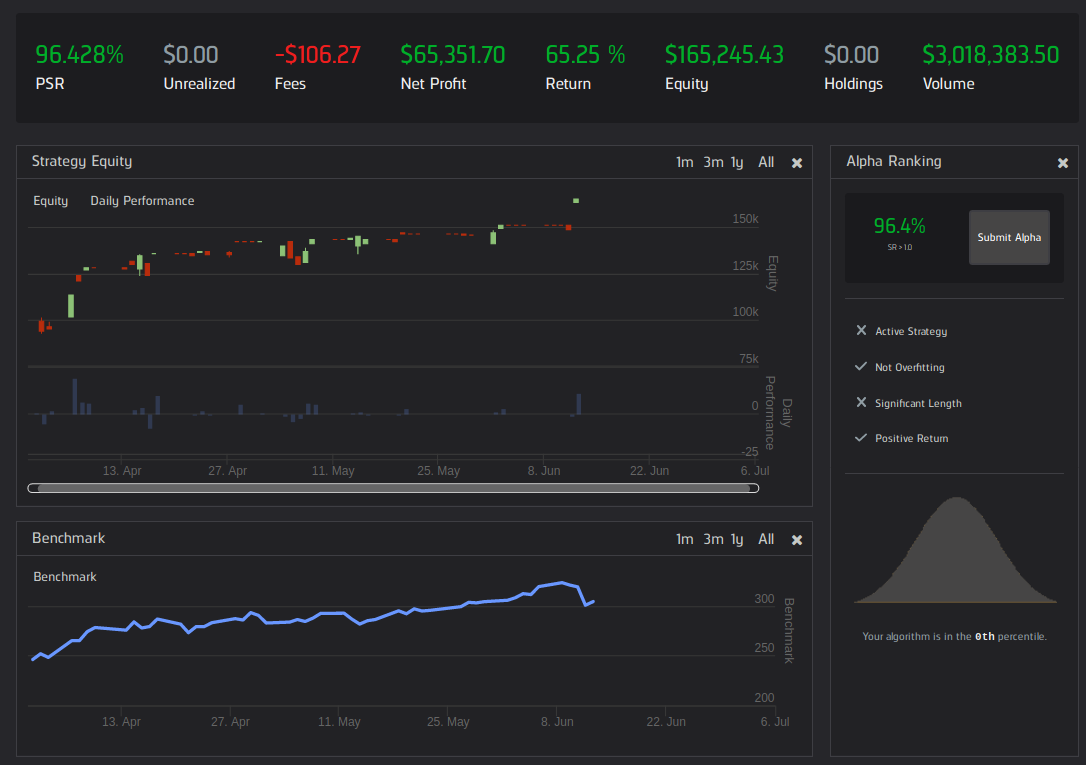Viewport: 1086px width, 765px height.
Task: Click the X icon beside Active Strategy
Action: 861,331
